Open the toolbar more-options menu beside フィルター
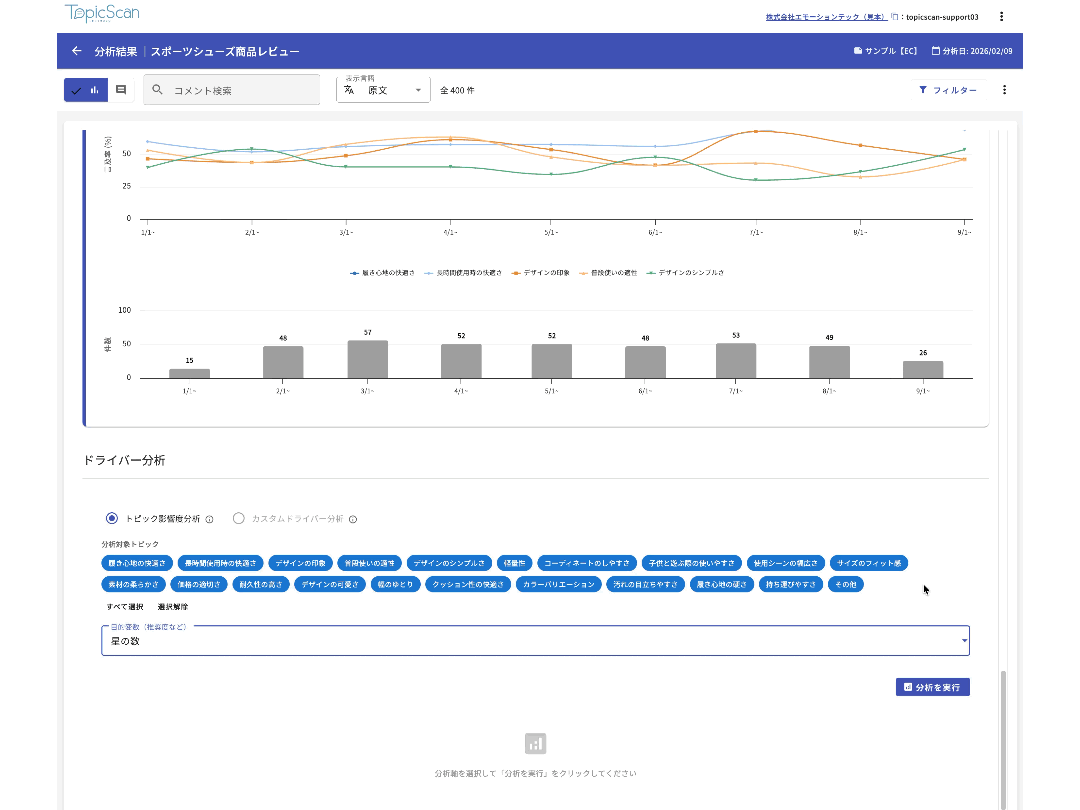1080x810 pixels. [x=1004, y=90]
